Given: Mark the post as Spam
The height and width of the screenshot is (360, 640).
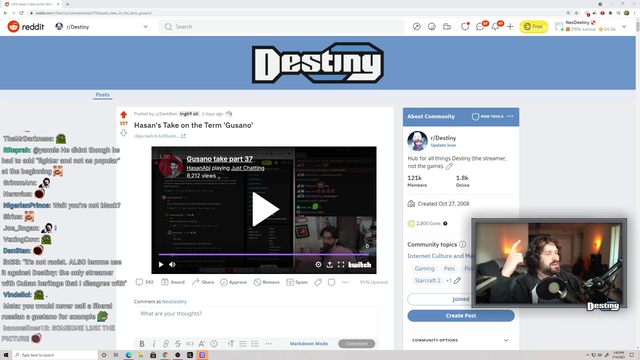Looking at the screenshot, I should click(x=297, y=282).
